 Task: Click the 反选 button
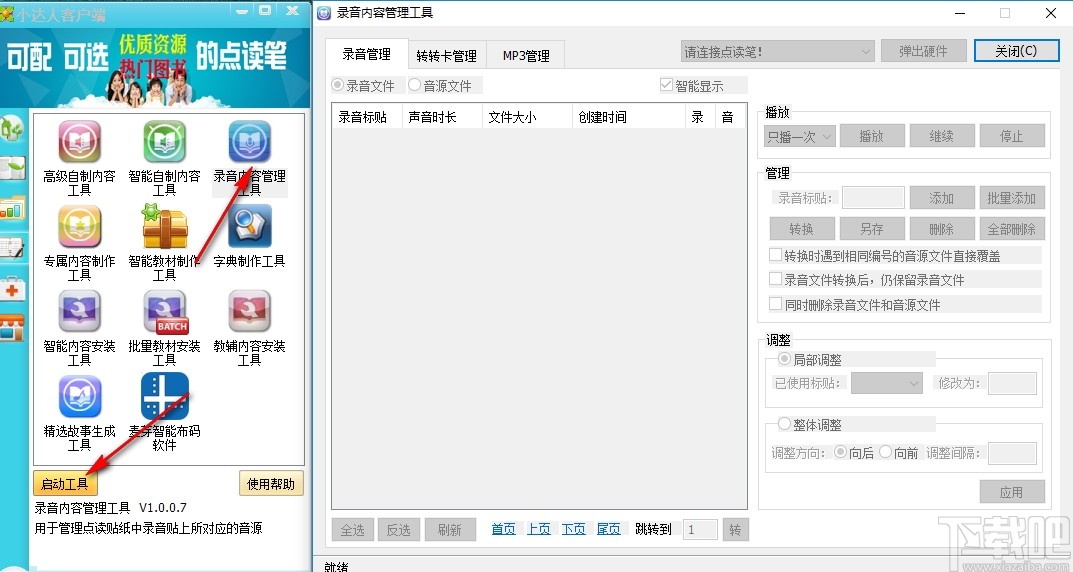(x=399, y=530)
